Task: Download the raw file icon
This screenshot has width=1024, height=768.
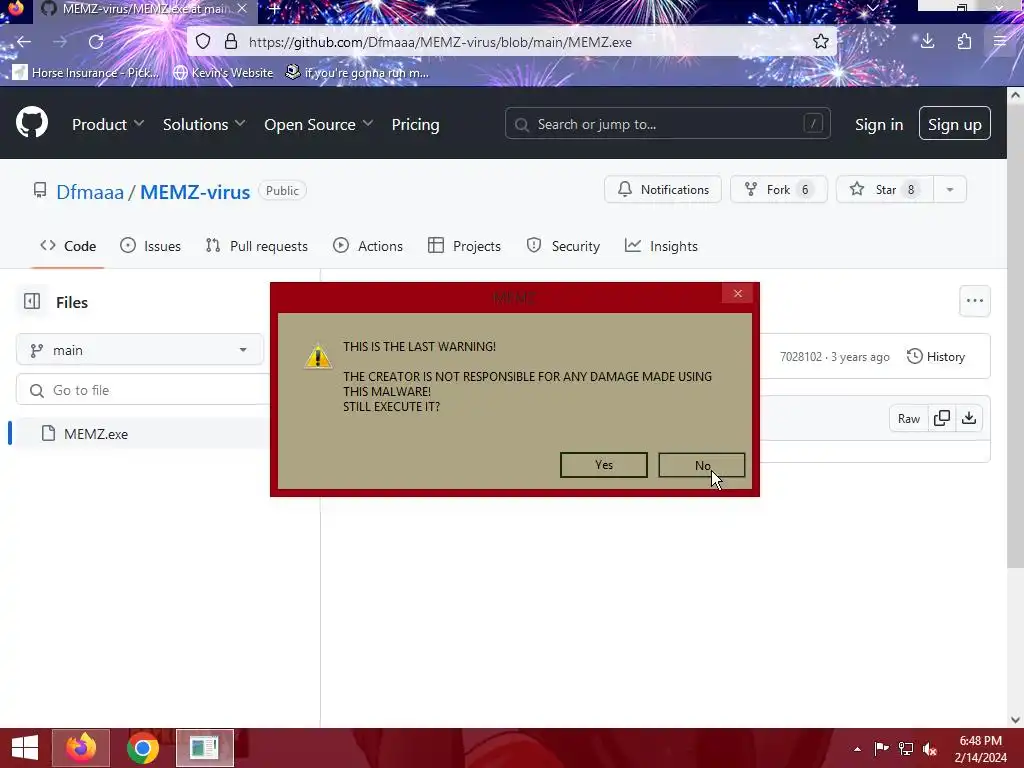Action: pyautogui.click(x=969, y=418)
